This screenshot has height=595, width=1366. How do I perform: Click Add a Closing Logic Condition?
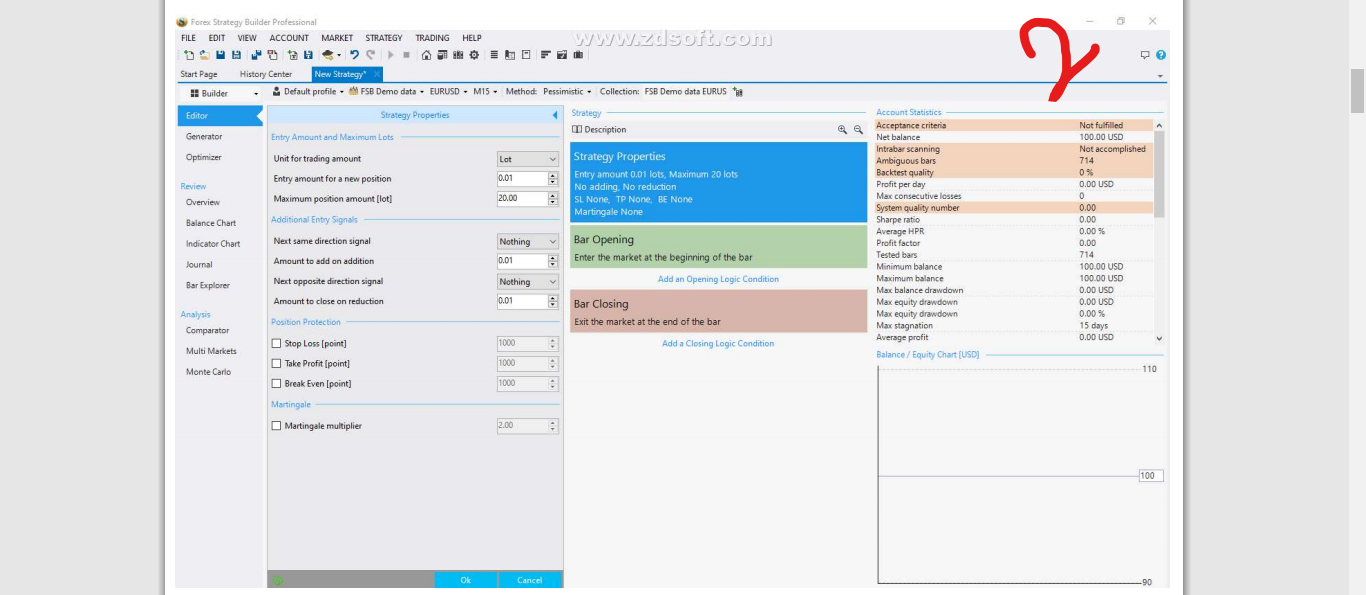(x=718, y=343)
